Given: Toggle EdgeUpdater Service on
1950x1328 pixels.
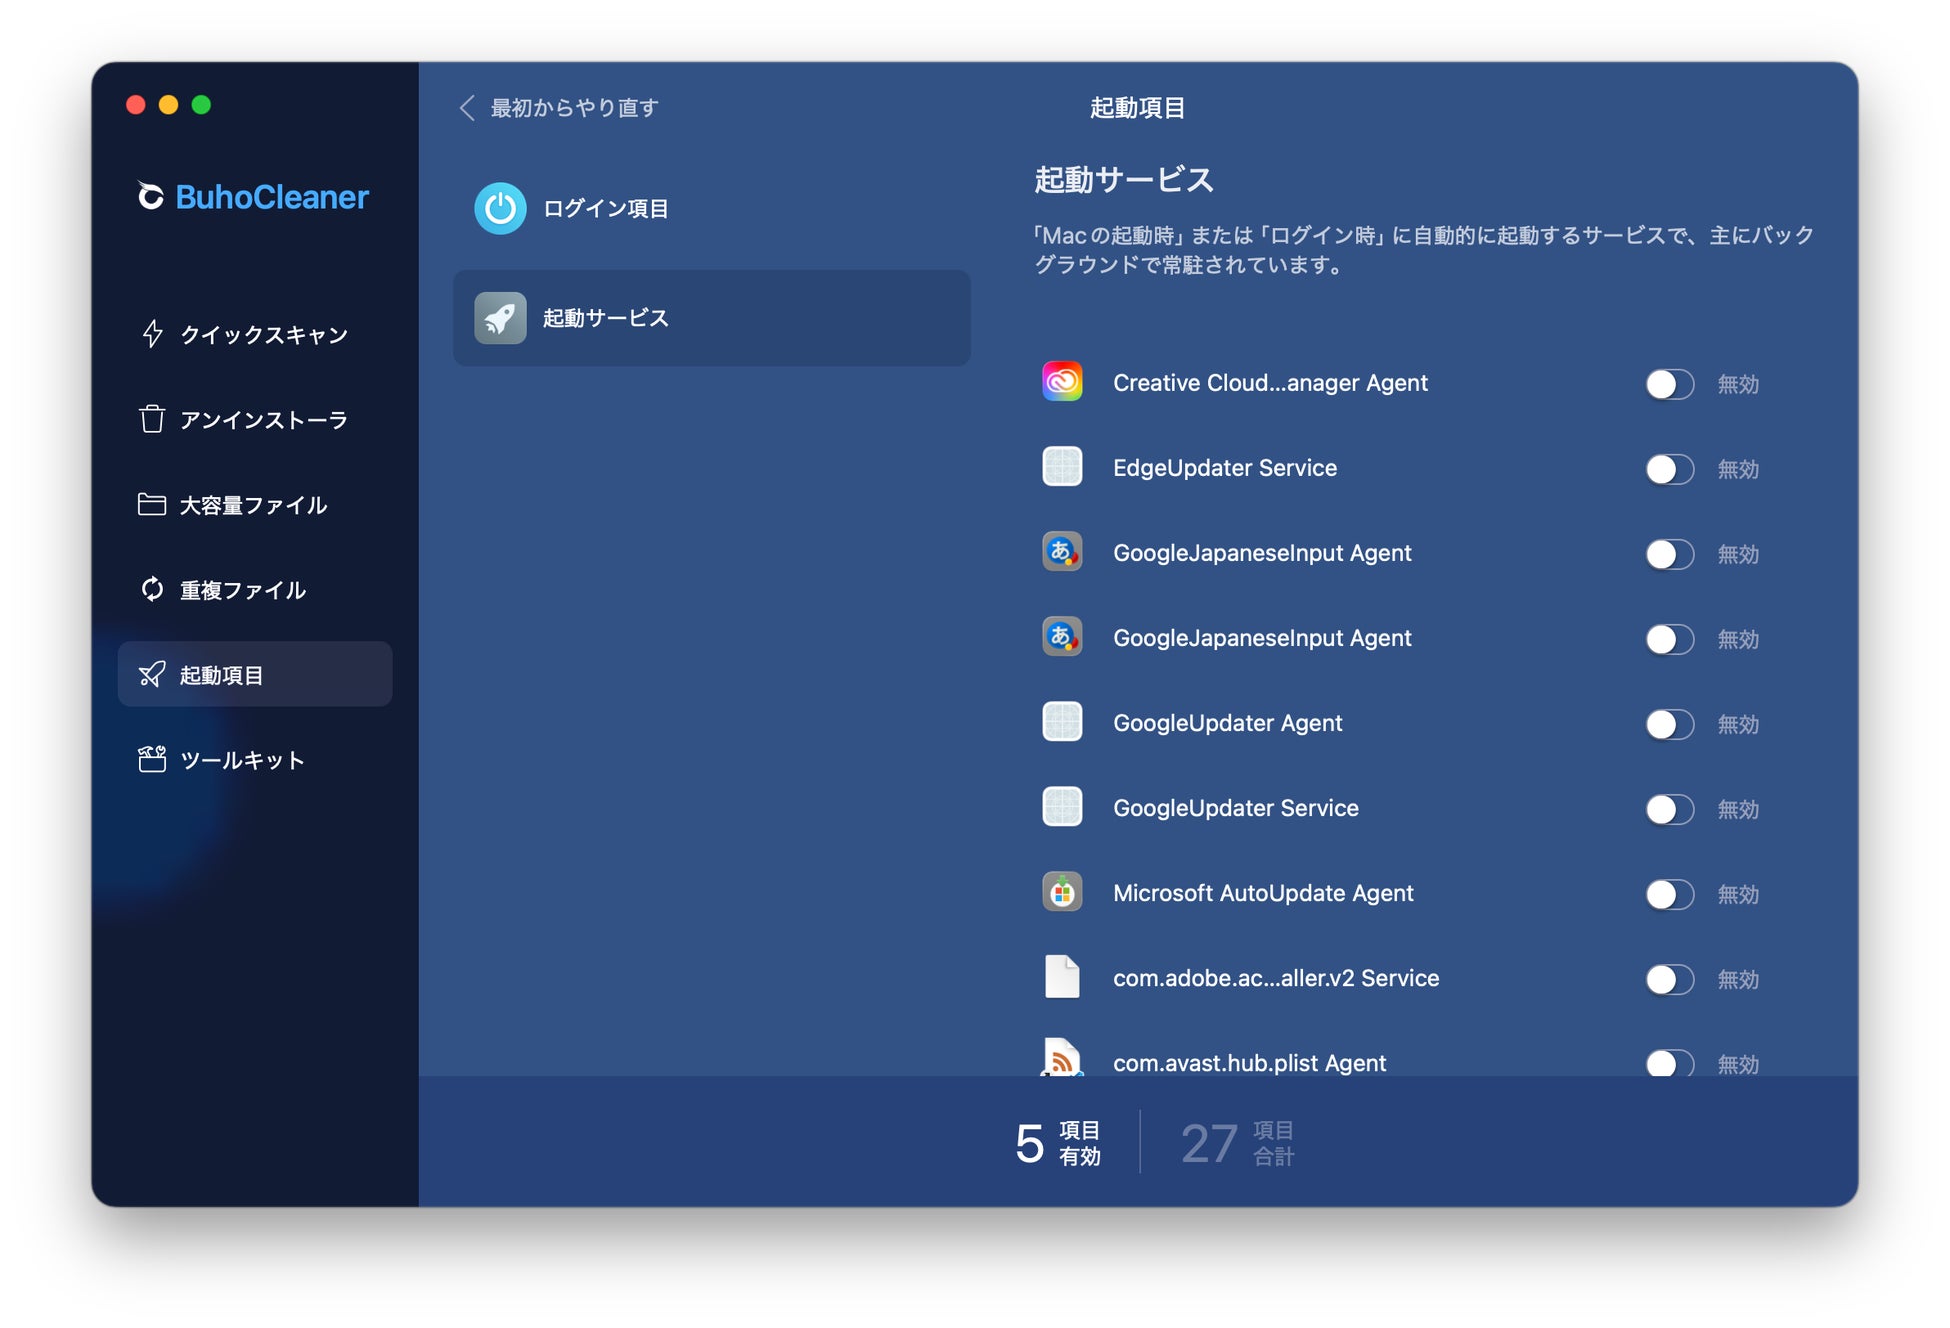Looking at the screenshot, I should click(1668, 469).
